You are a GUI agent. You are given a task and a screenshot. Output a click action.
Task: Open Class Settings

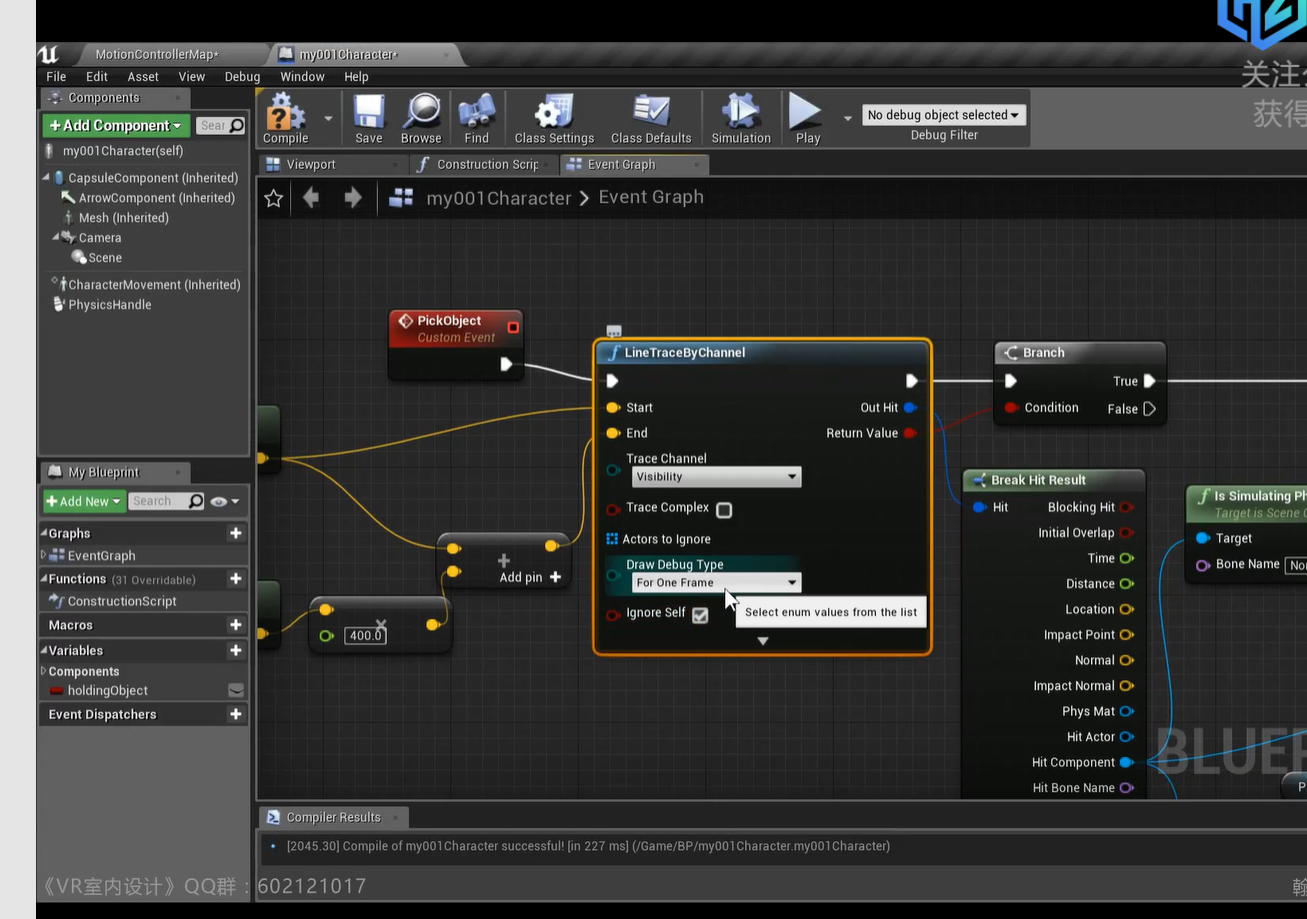tap(554, 119)
